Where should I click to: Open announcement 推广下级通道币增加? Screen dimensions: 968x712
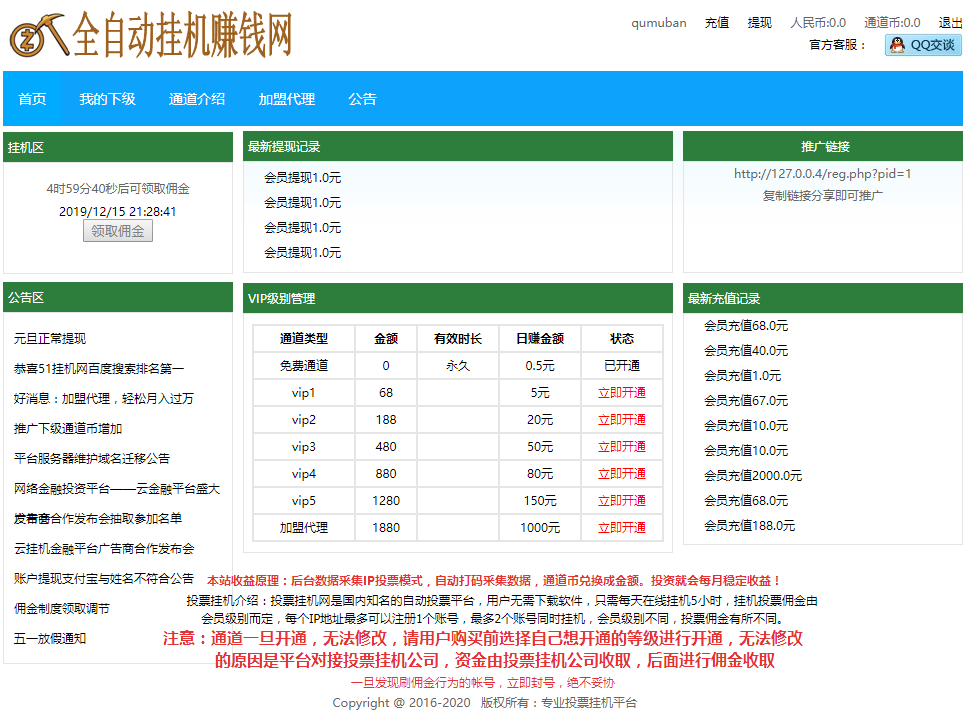[68, 429]
